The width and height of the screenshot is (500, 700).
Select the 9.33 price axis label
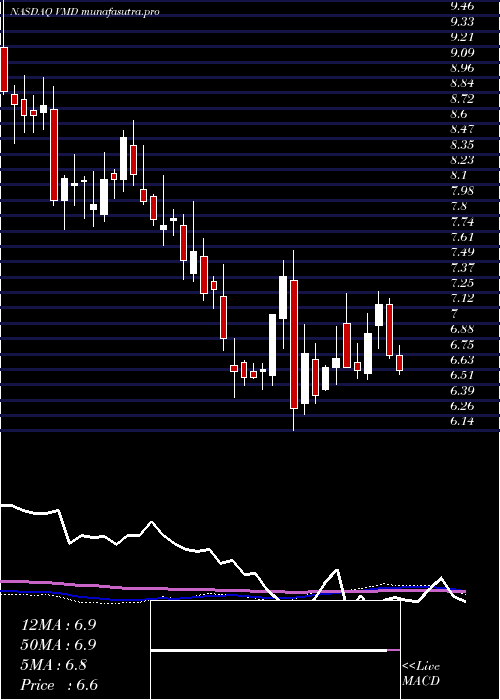[x=462, y=21]
